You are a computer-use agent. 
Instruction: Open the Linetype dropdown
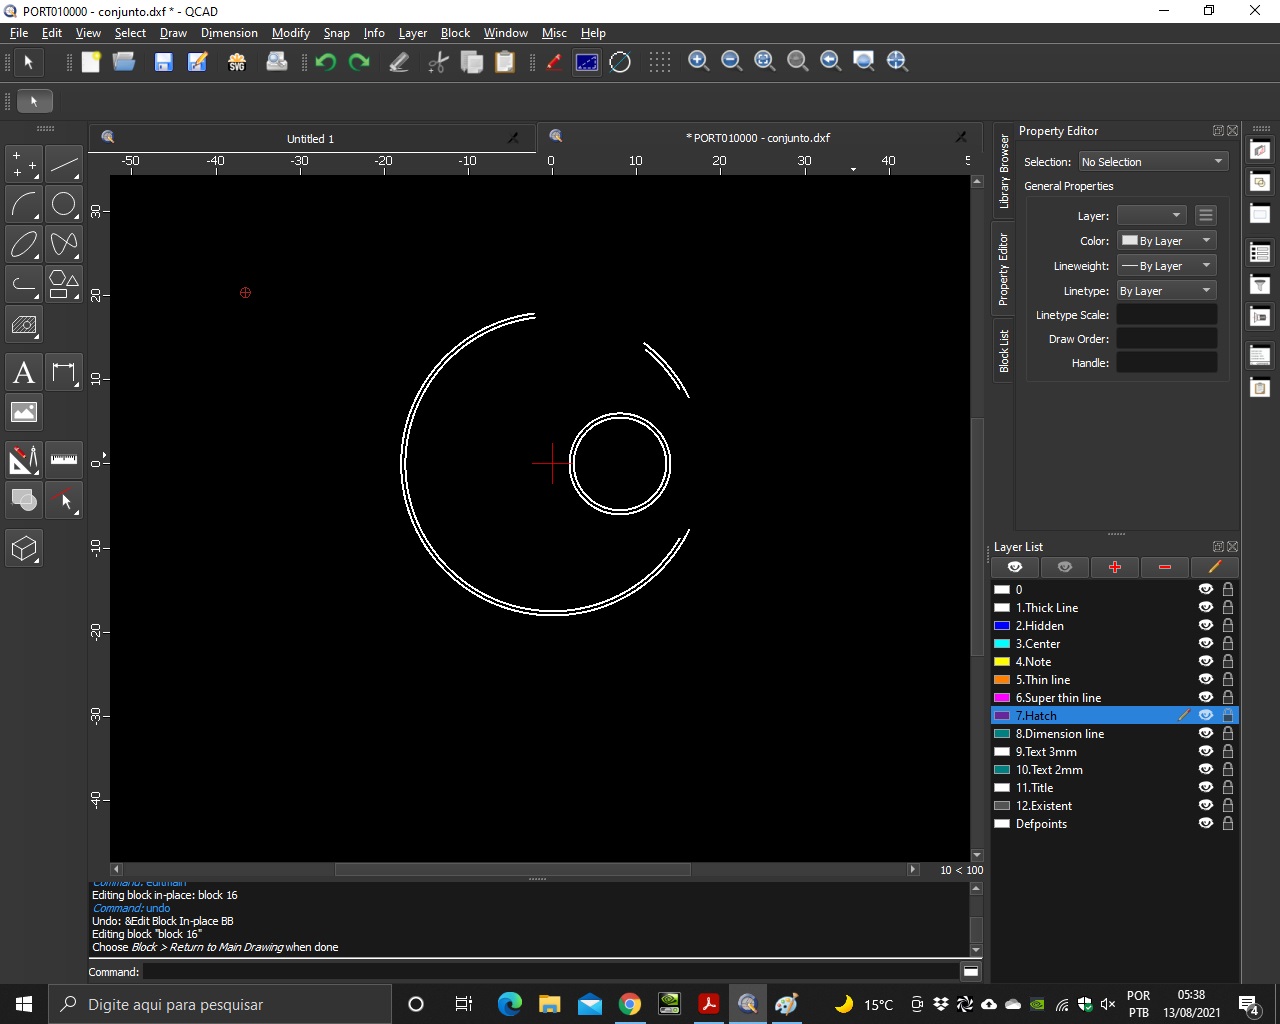click(1166, 291)
